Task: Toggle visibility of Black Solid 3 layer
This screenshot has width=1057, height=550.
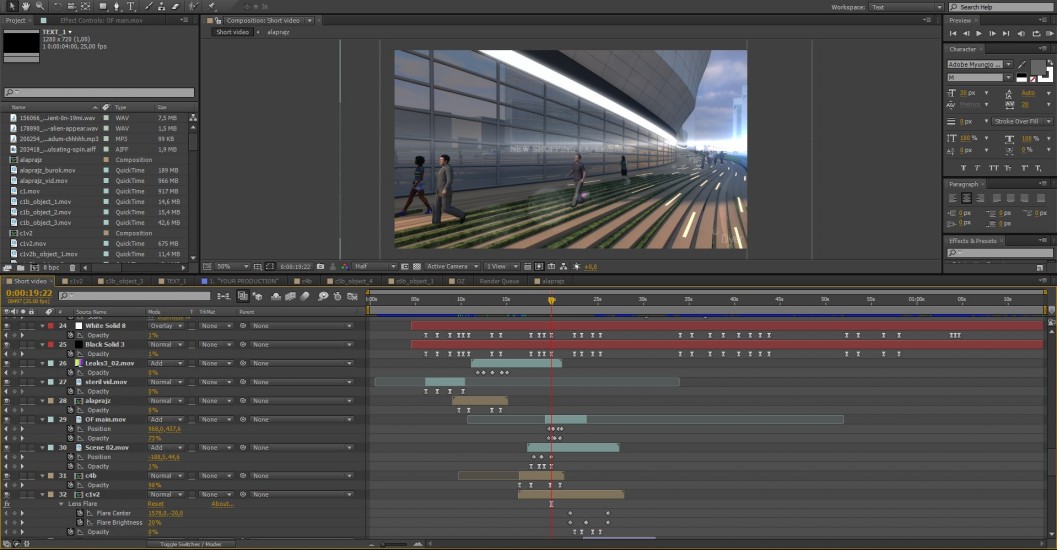Action: [x=6, y=345]
